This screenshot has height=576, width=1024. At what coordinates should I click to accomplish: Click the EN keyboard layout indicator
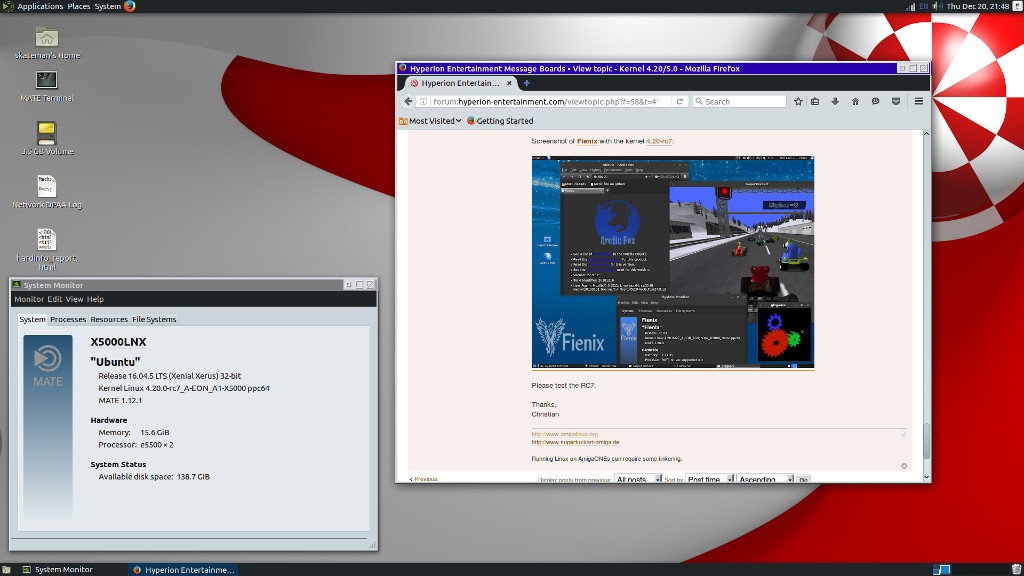pyautogui.click(x=923, y=7)
